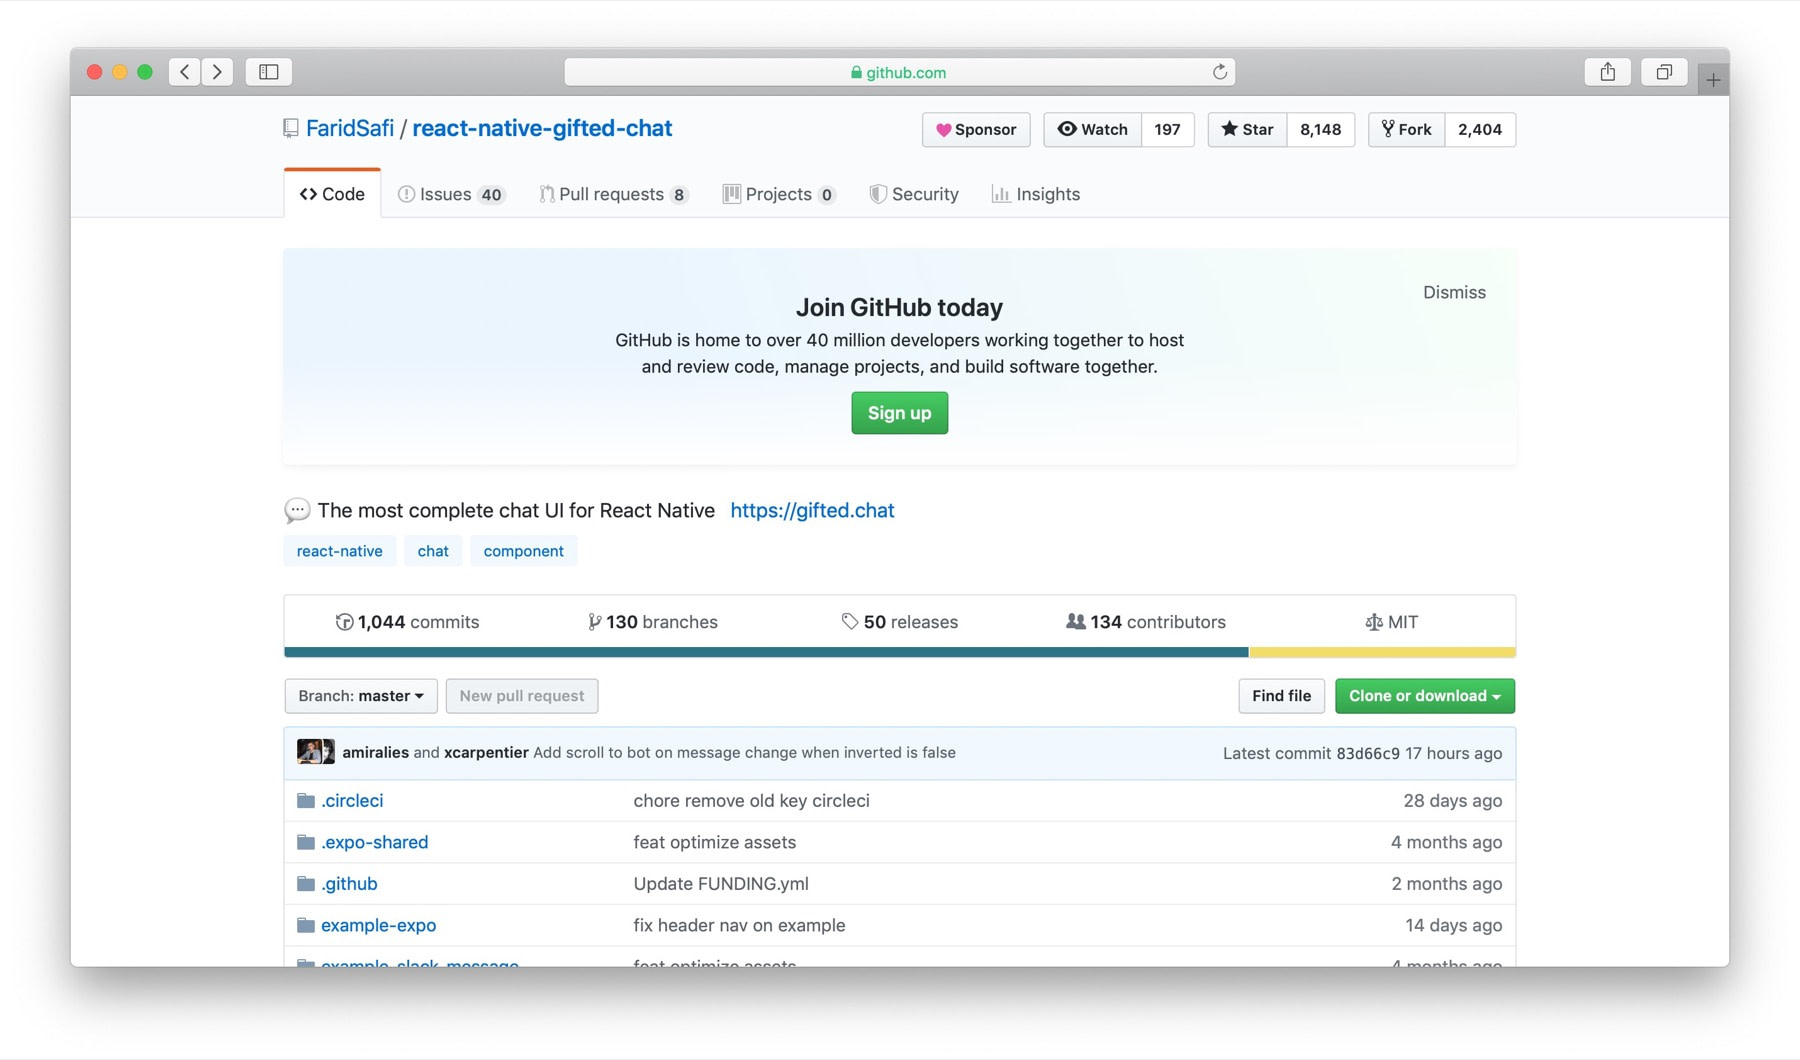Click the Find file button
Screen dimensions: 1800x1060
1281,696
